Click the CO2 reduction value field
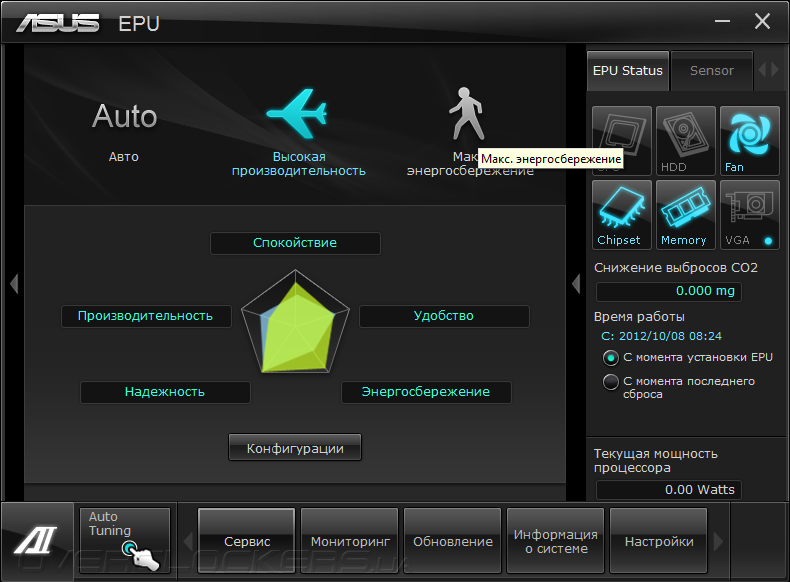 point(669,291)
